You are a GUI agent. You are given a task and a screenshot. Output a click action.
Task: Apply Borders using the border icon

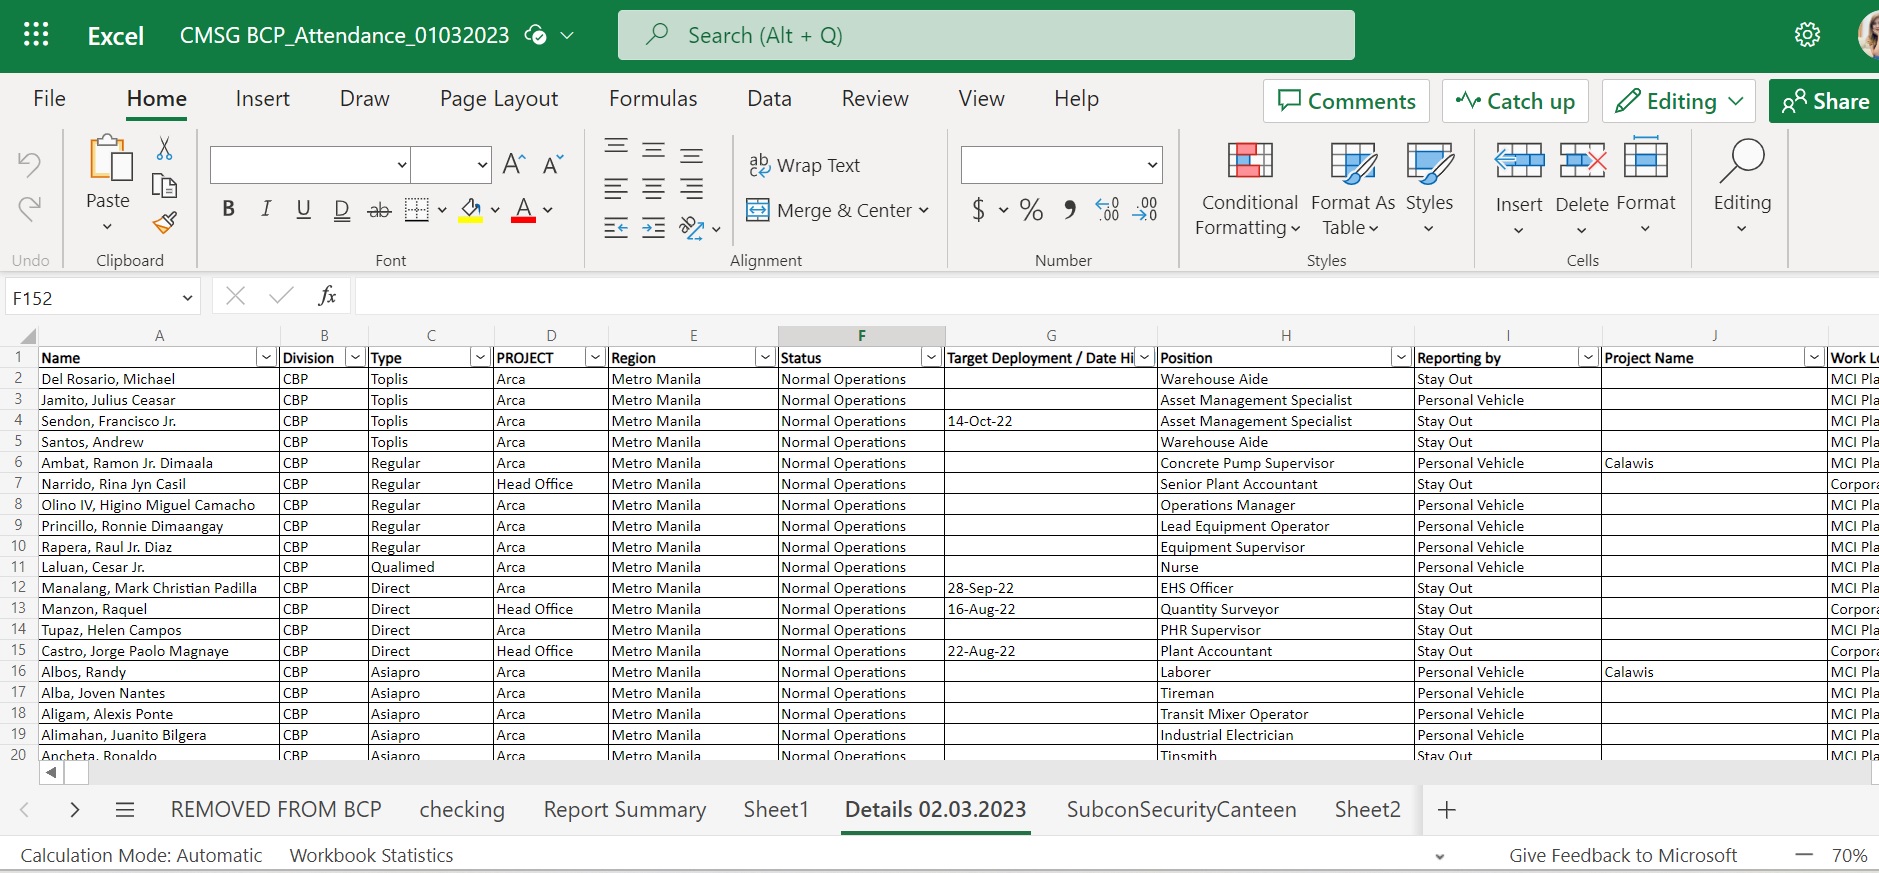417,209
